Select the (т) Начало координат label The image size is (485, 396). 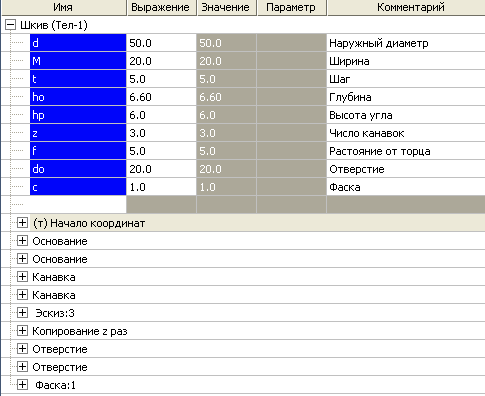pos(89,223)
